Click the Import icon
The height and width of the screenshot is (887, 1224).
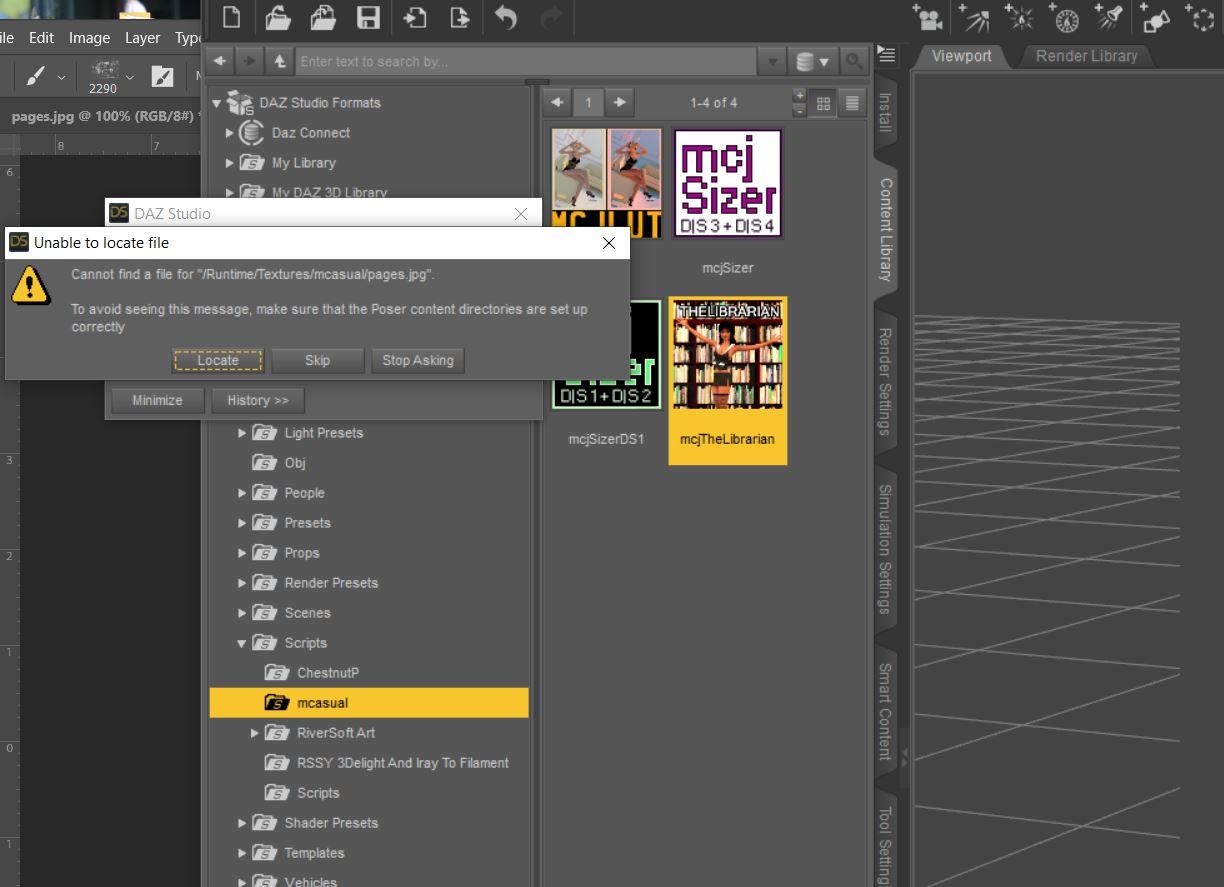[414, 17]
